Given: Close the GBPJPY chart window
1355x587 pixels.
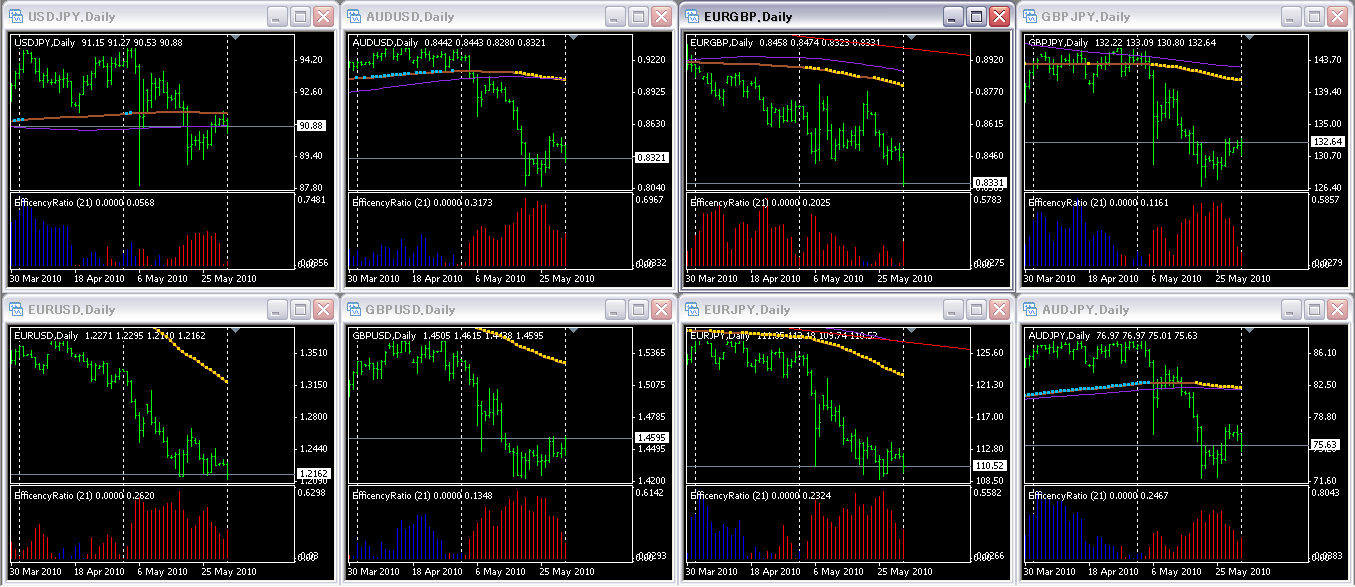Looking at the screenshot, I should pos(1337,17).
